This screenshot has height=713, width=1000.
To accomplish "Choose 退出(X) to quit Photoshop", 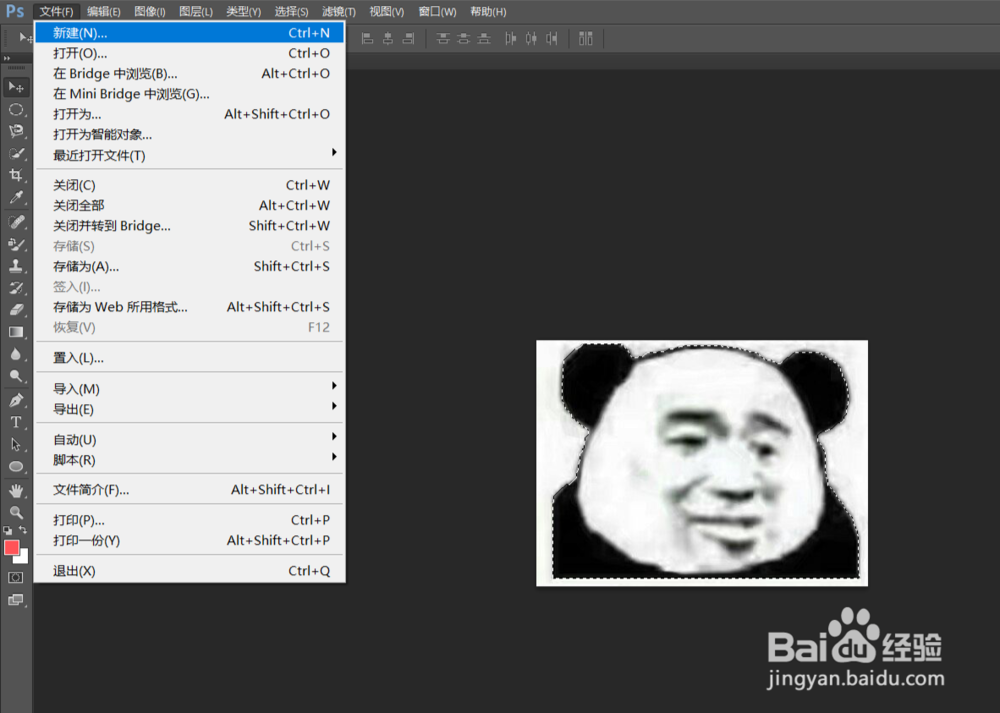I will (x=189, y=571).
